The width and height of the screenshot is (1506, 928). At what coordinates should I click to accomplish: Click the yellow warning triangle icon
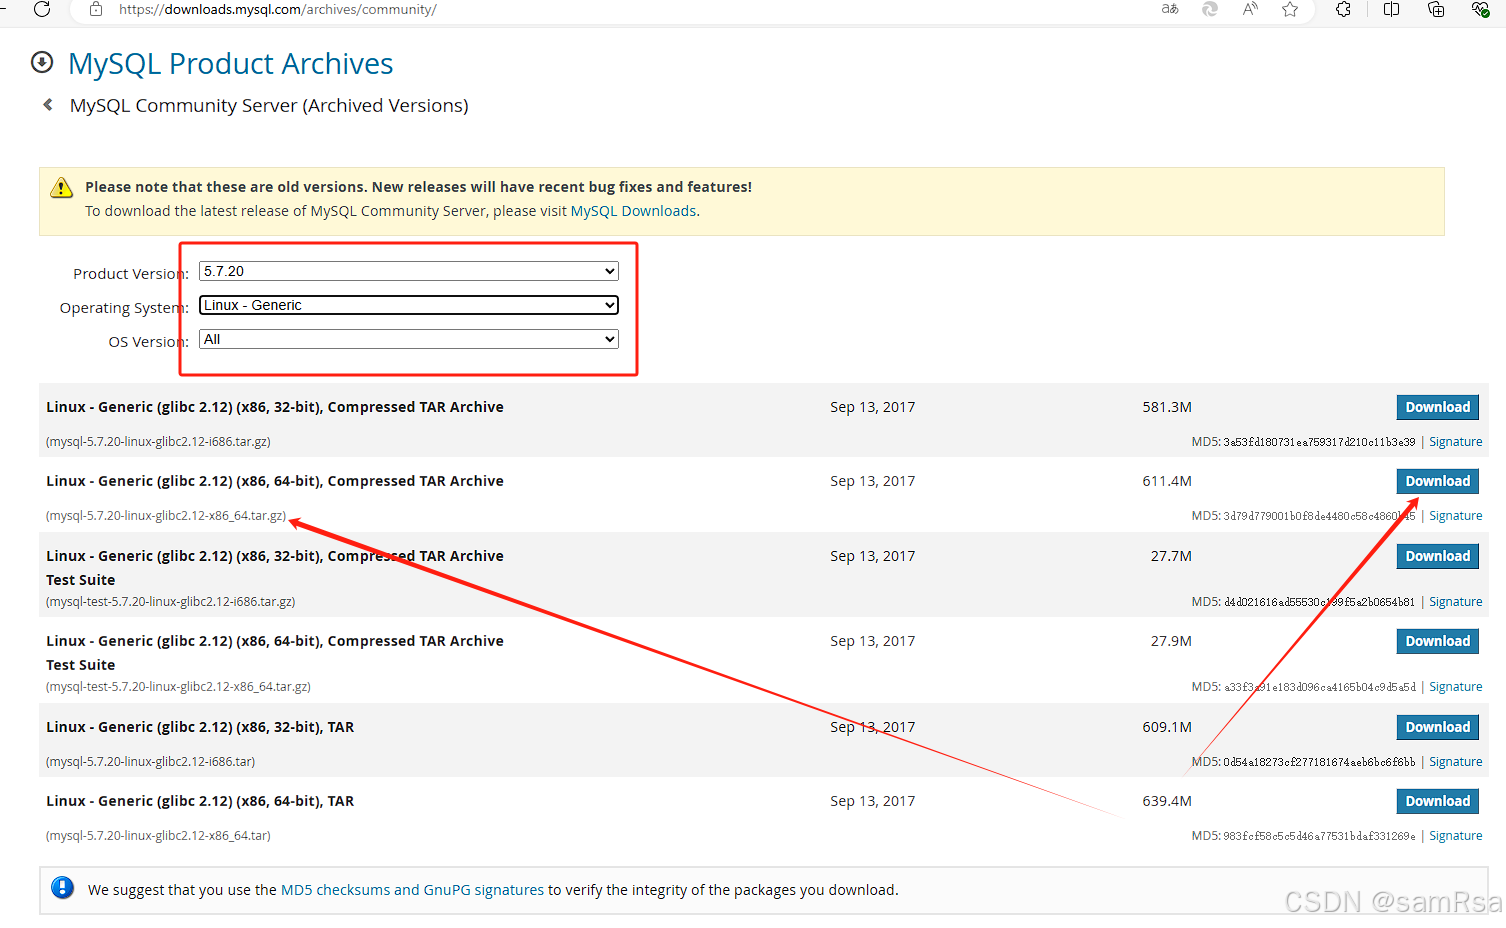[x=62, y=187]
